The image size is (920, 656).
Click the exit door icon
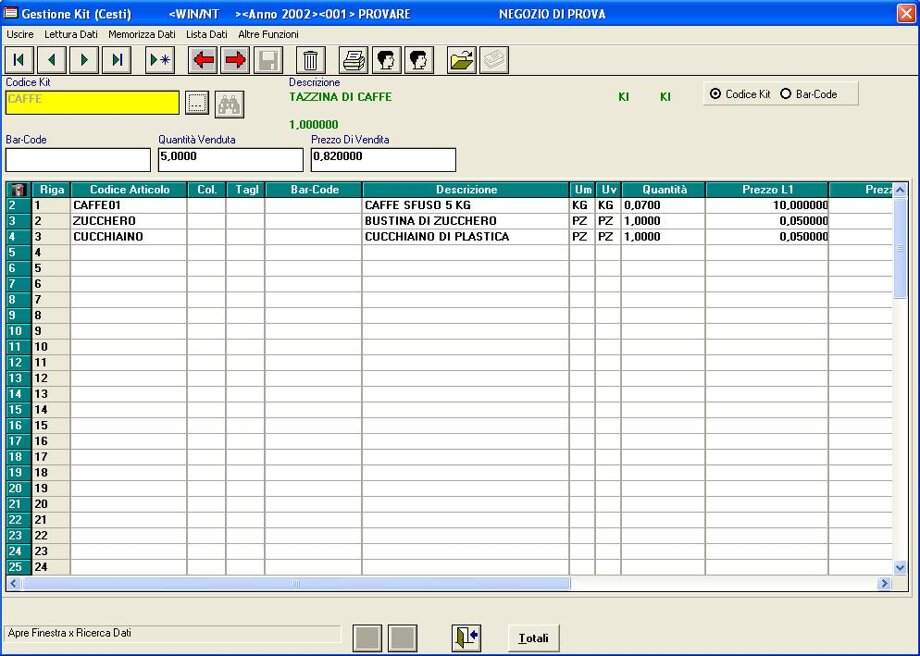[x=466, y=637]
